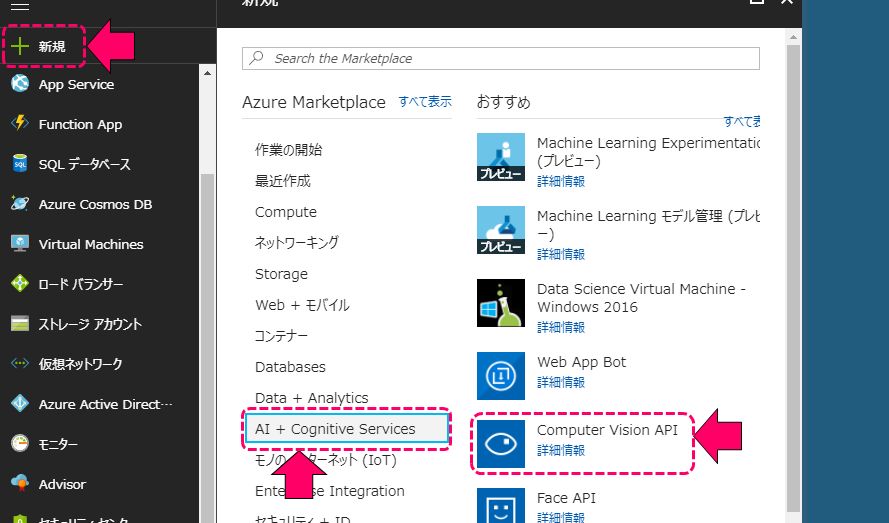Viewport: 889px width, 523px height.
Task: Click the Data Science Virtual Machine icon
Action: click(x=501, y=303)
